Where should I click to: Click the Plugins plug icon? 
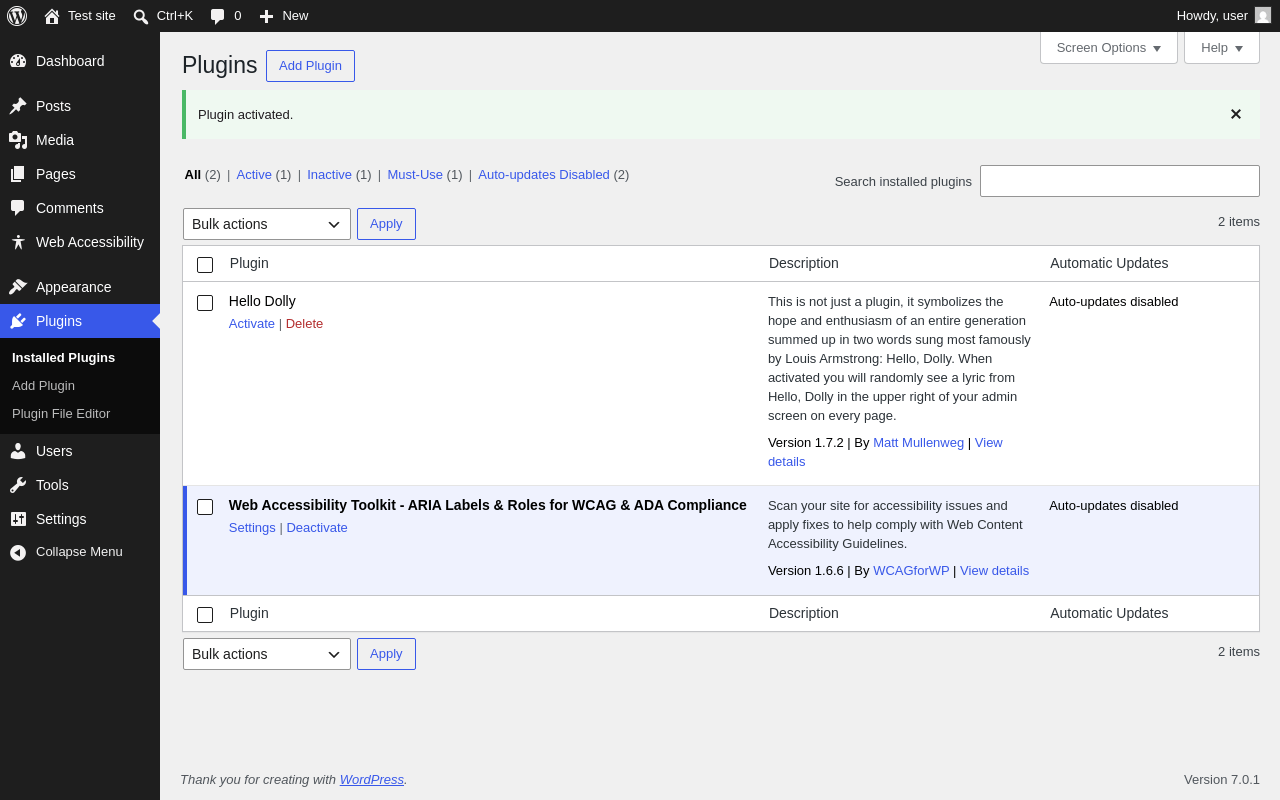(x=18, y=321)
